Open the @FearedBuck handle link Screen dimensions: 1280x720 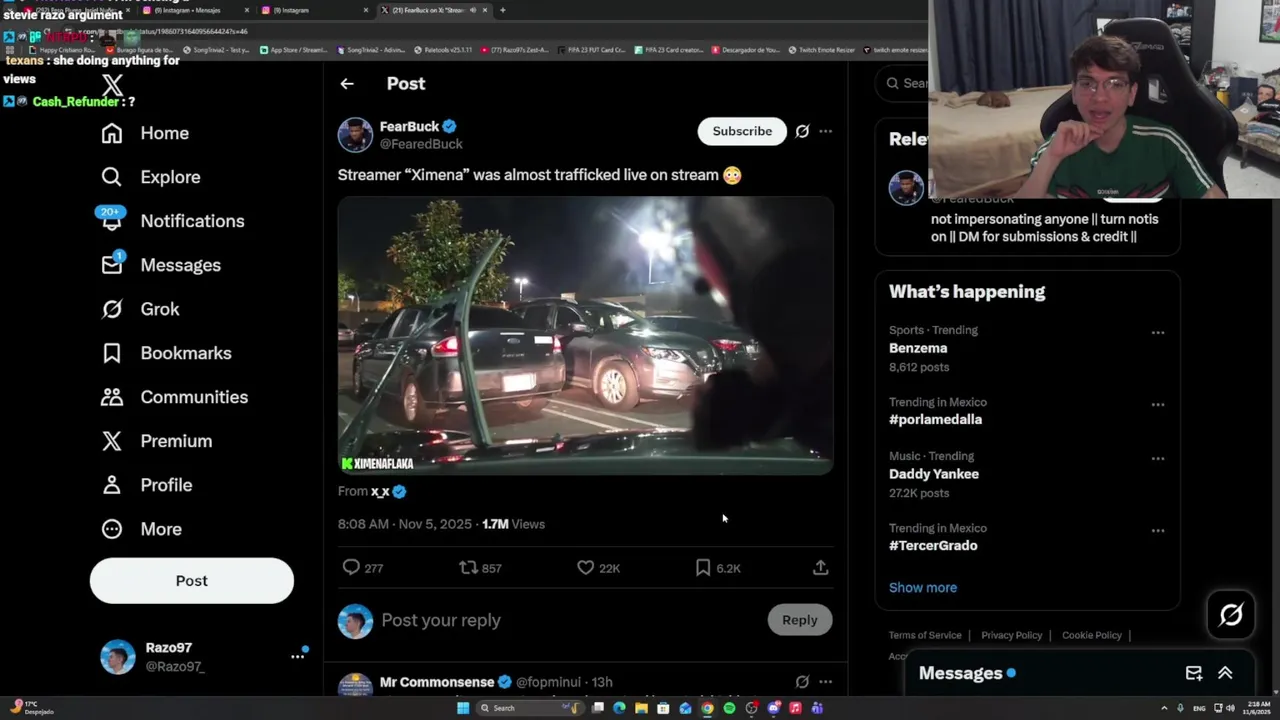click(x=421, y=144)
